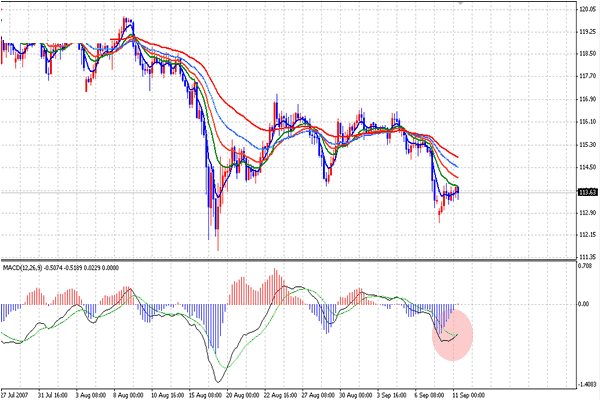600x400 pixels.
Task: Select the 10 Aug 16:00 time label
Action: click(166, 395)
